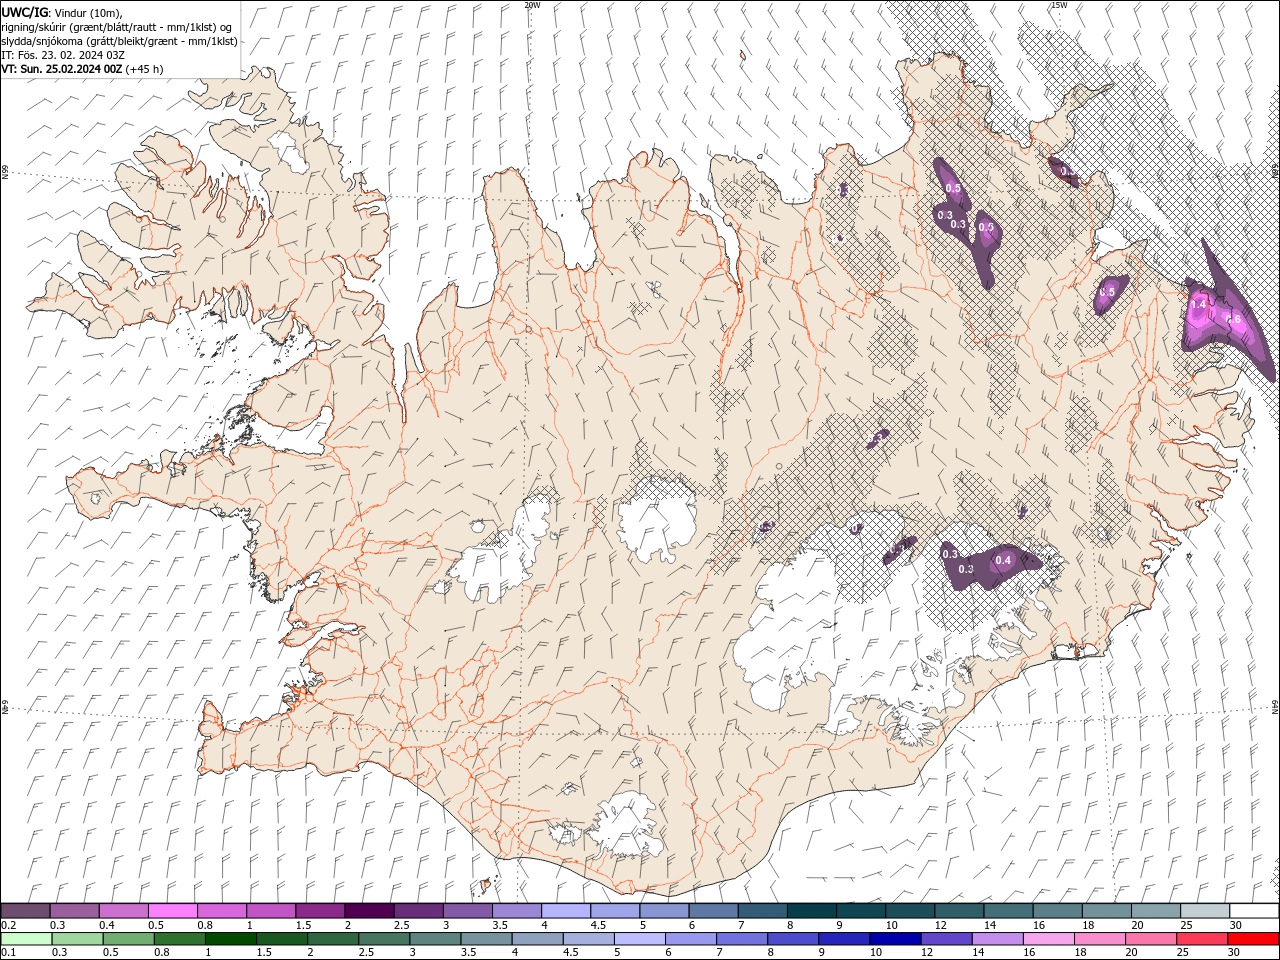Click the violet swatch labeled 12 in the bottom legend row

click(945, 939)
